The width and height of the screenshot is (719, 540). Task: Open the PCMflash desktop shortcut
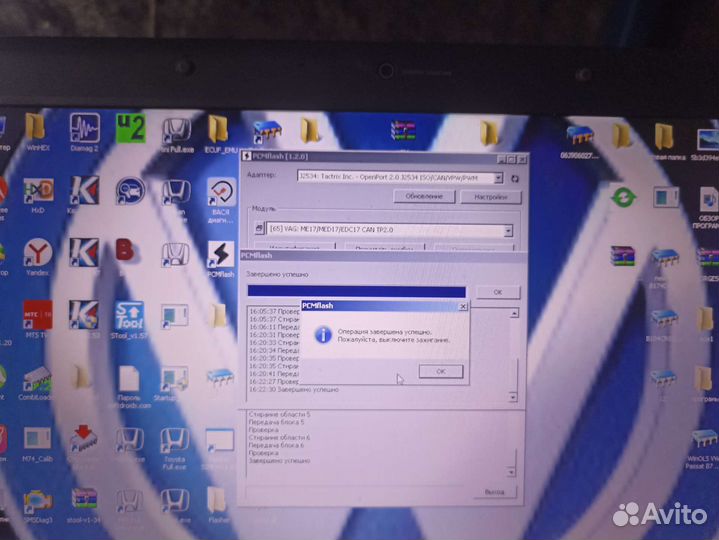click(x=220, y=255)
